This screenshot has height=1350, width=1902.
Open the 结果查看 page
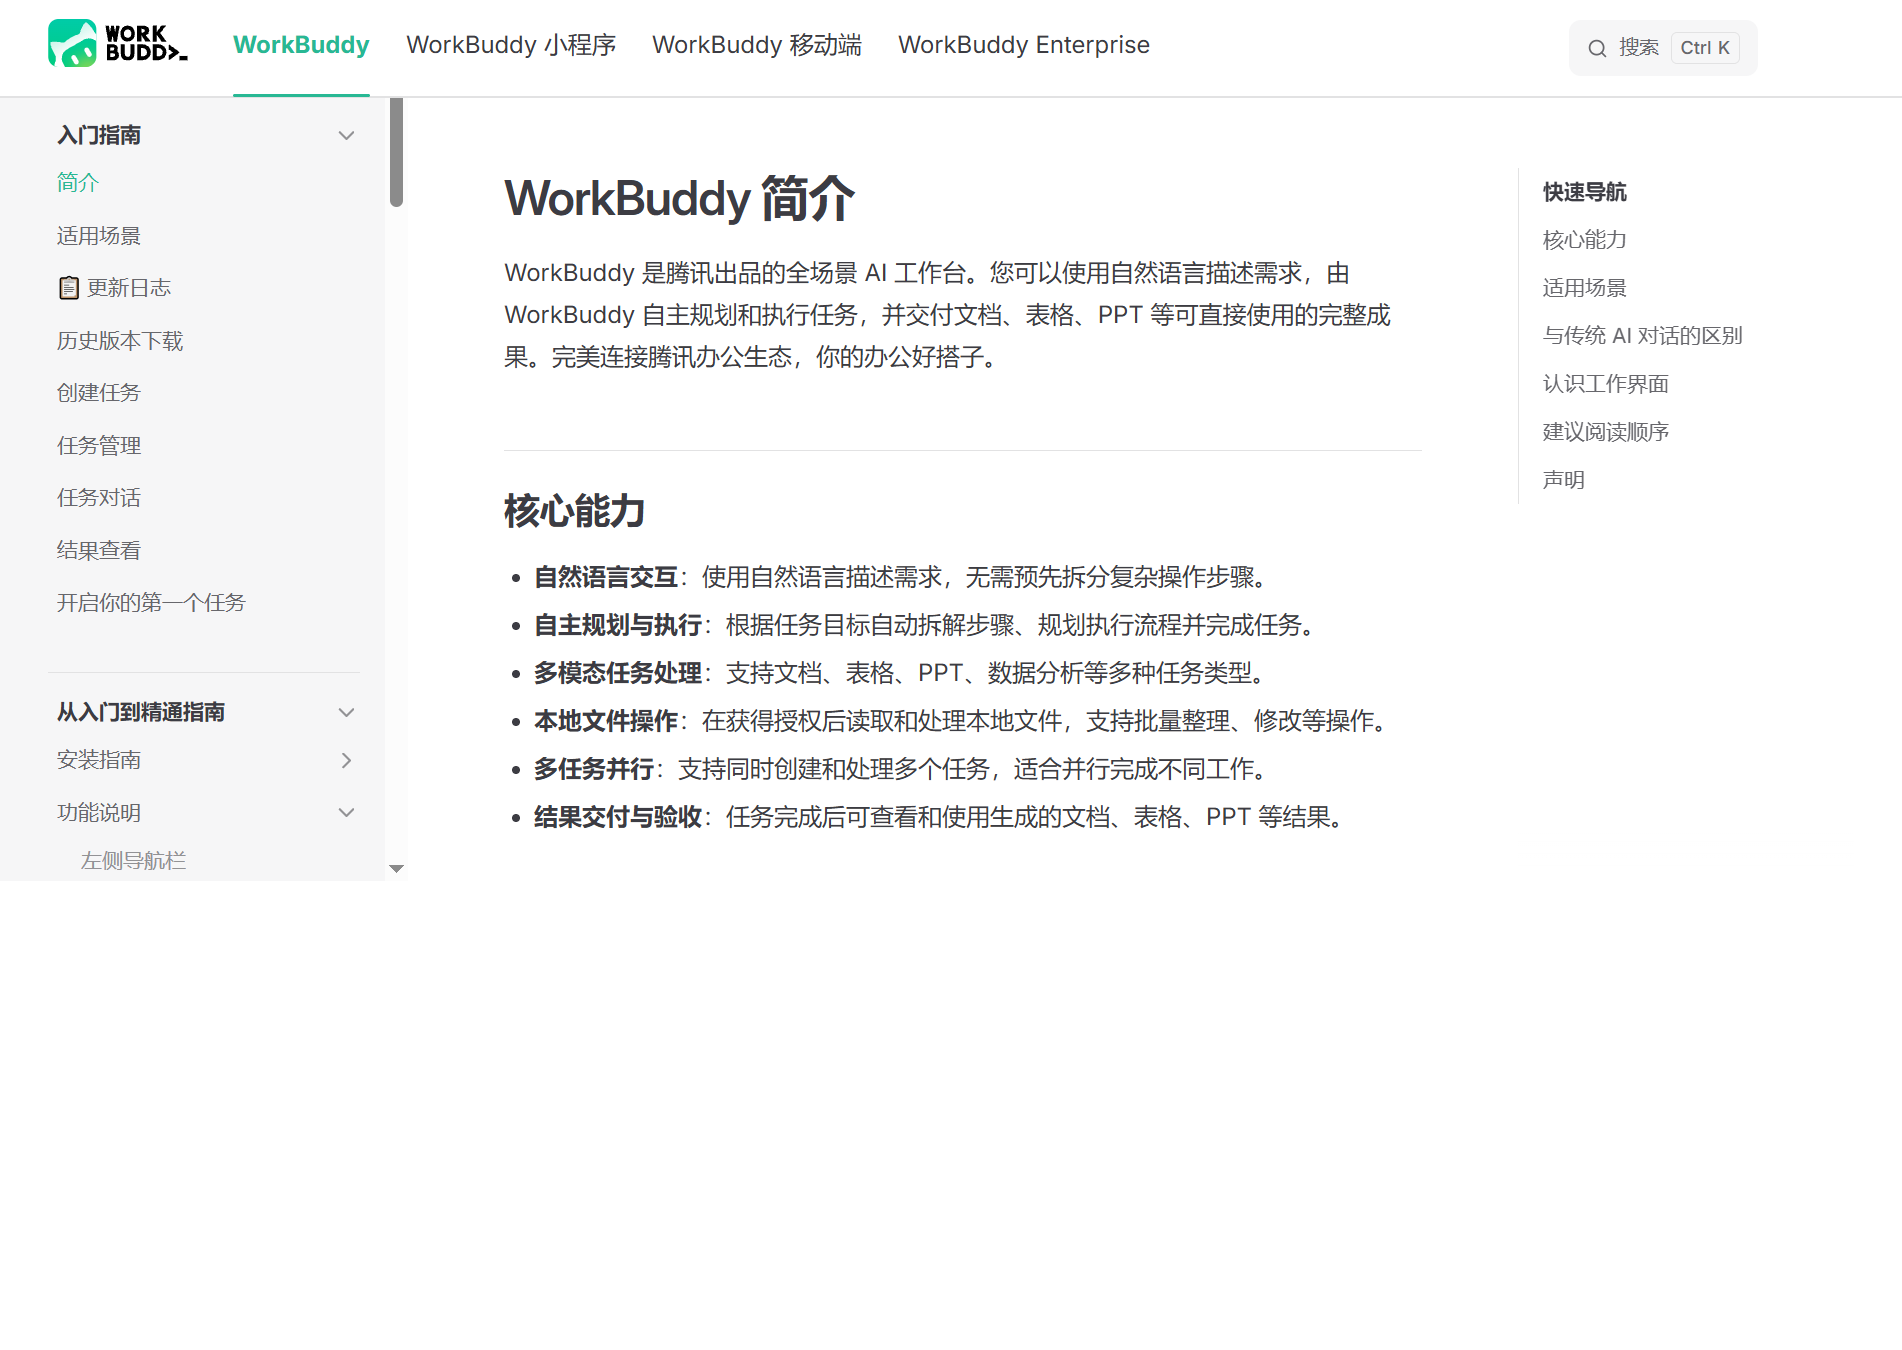(x=99, y=550)
